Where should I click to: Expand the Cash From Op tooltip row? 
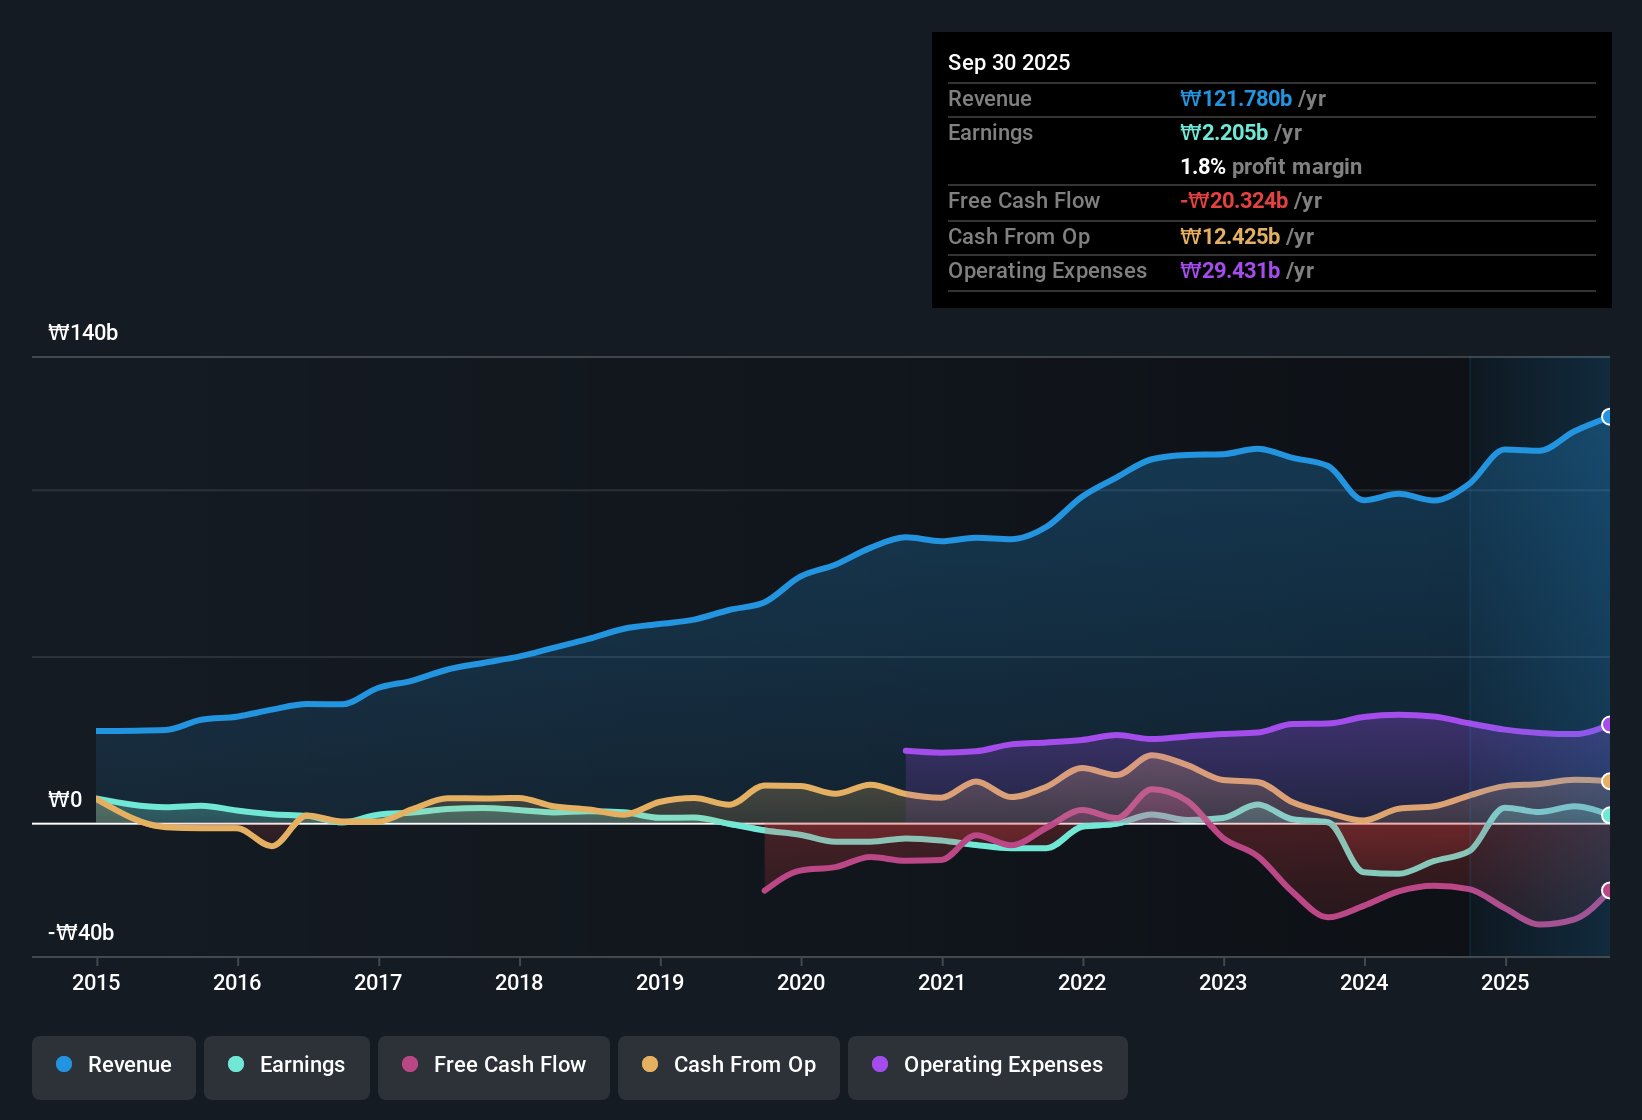click(x=1019, y=237)
